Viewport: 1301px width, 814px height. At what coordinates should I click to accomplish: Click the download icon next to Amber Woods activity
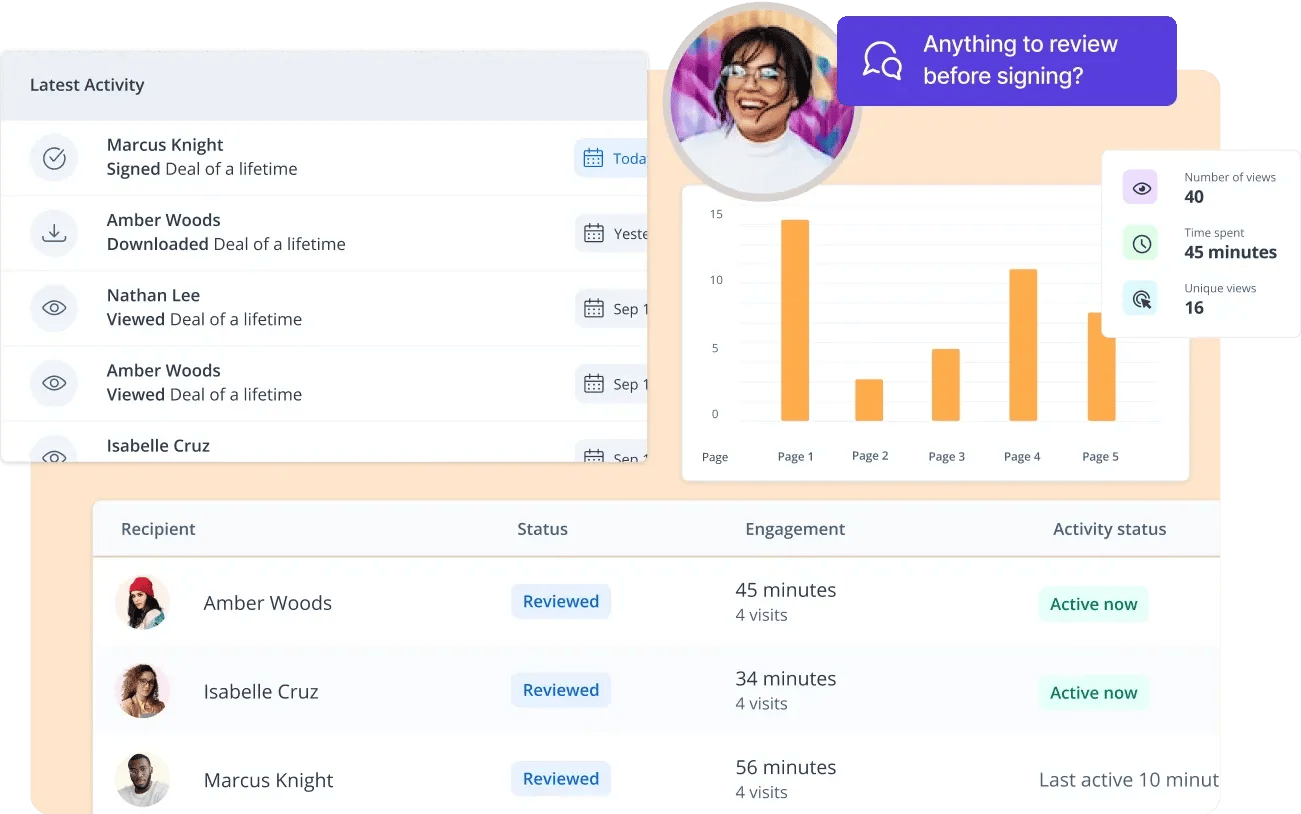54,232
